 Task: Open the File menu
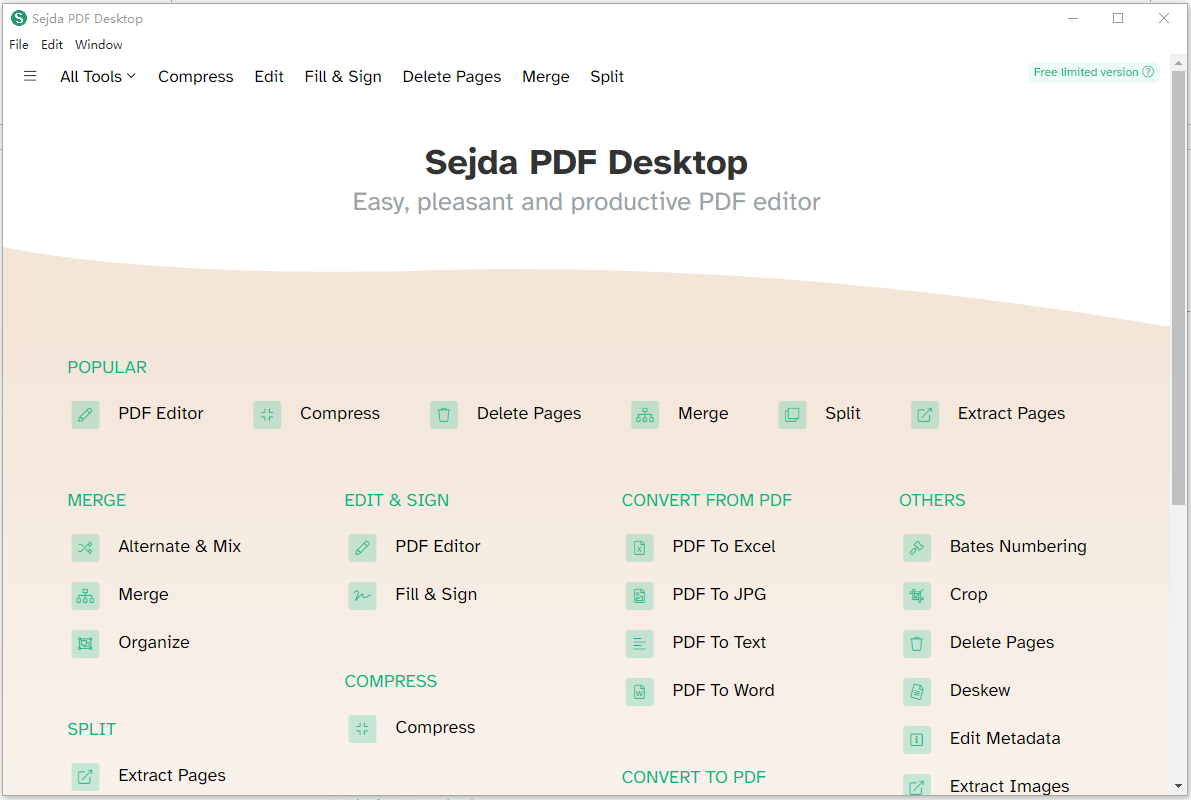tap(19, 45)
